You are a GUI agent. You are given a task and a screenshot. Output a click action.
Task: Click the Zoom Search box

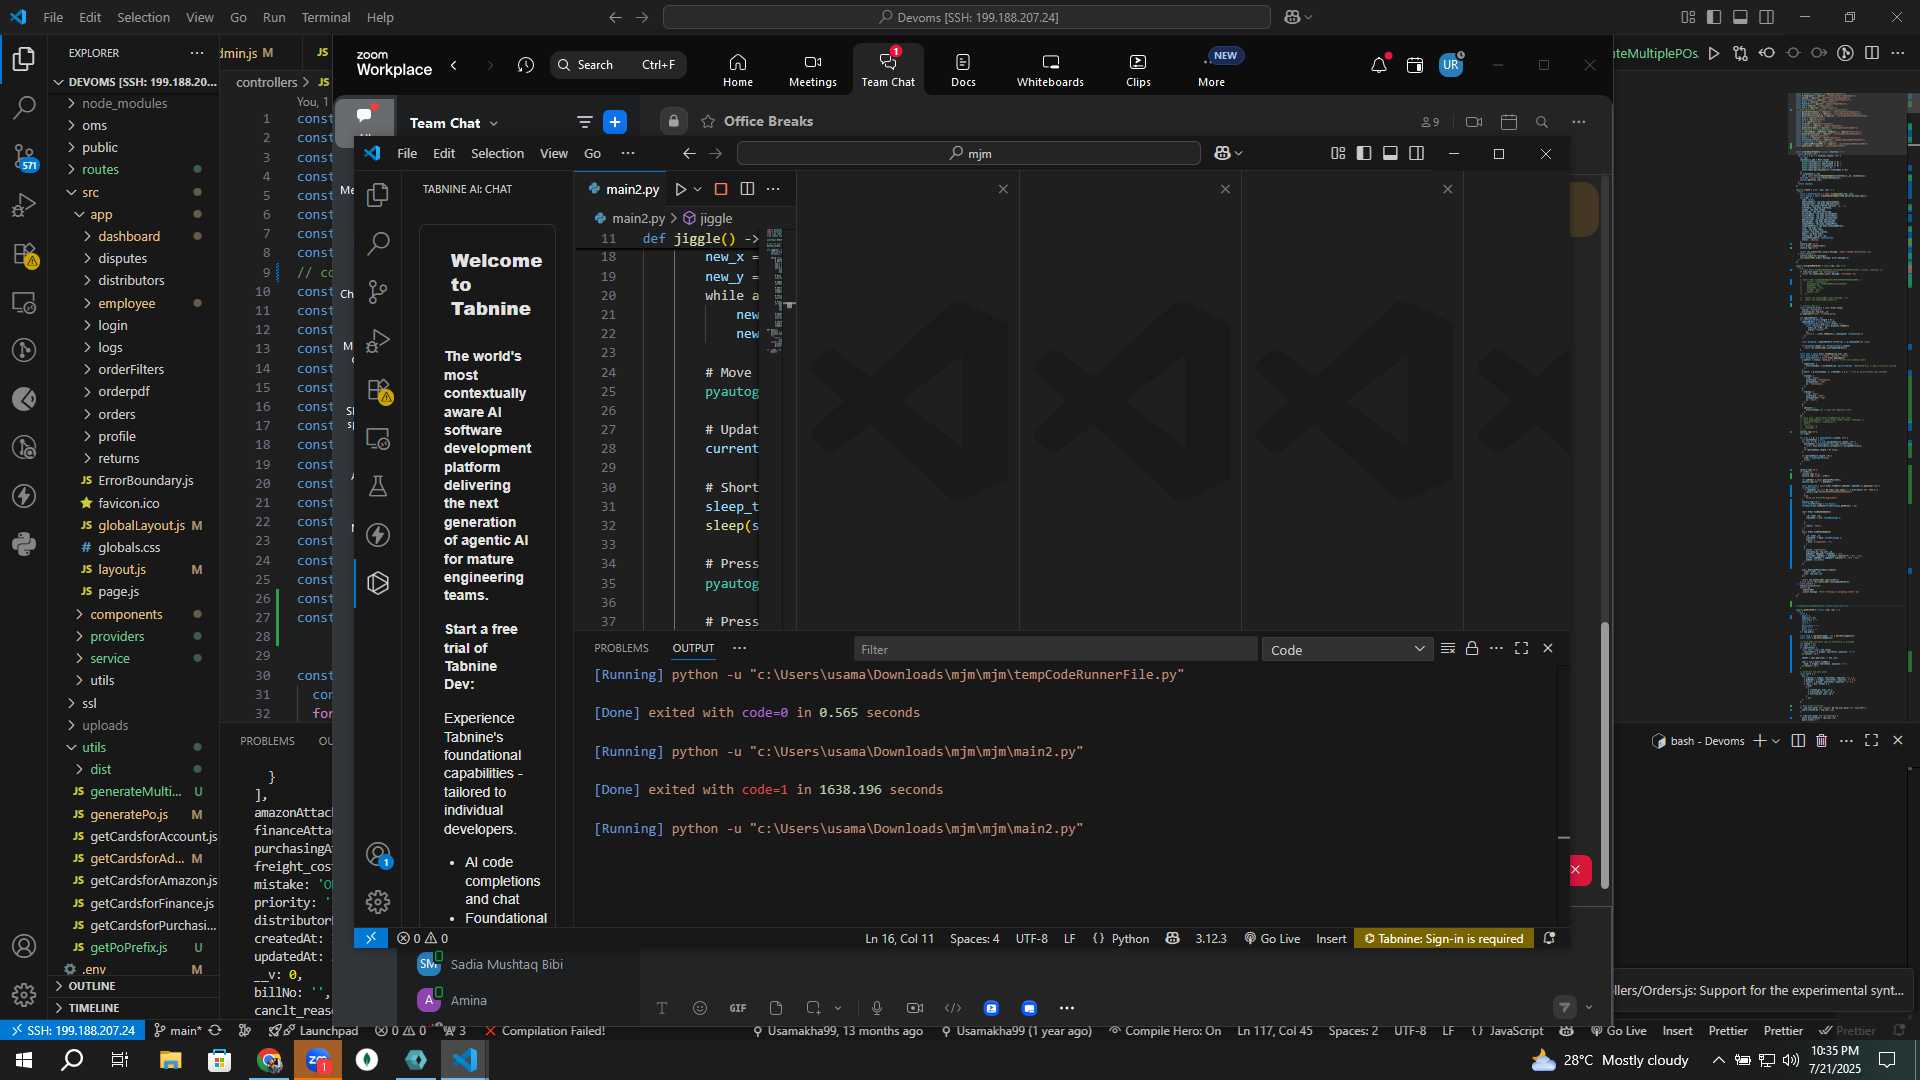[618, 65]
